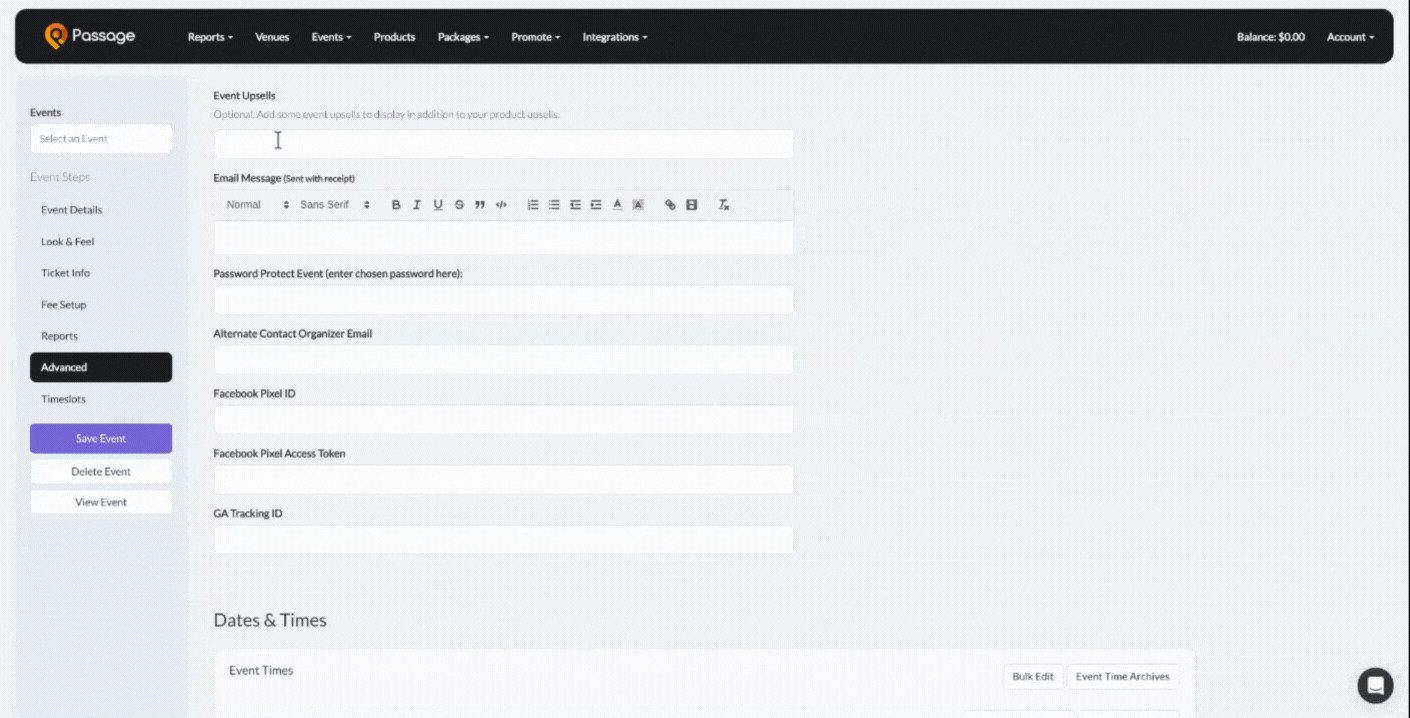Focus the GA Tracking ID field

click(x=503, y=540)
